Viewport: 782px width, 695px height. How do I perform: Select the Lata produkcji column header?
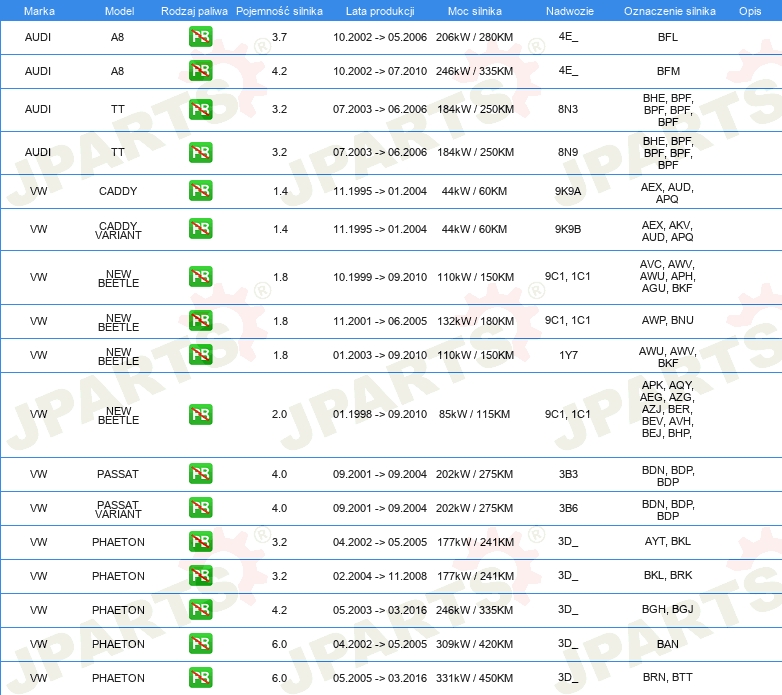tap(379, 10)
